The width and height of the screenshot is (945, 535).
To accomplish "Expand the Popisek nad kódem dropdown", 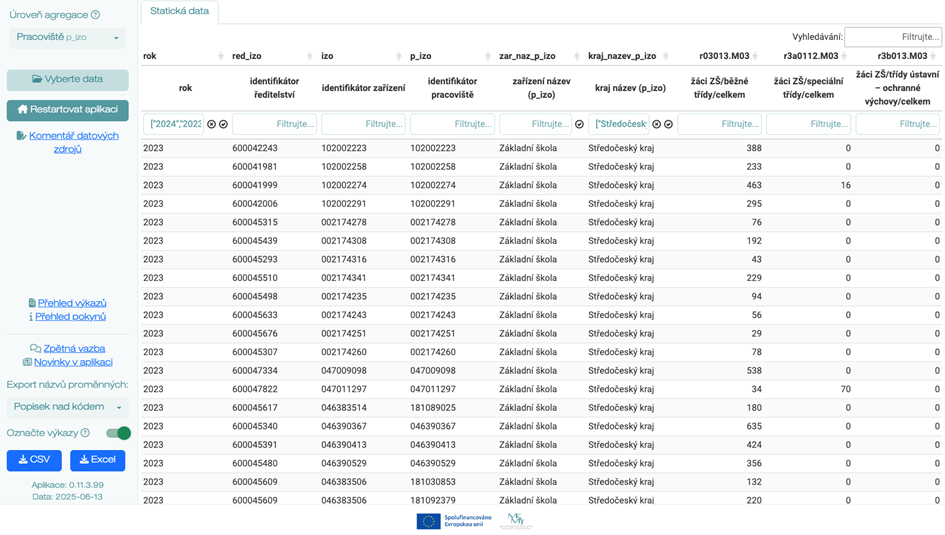I will [x=67, y=407].
